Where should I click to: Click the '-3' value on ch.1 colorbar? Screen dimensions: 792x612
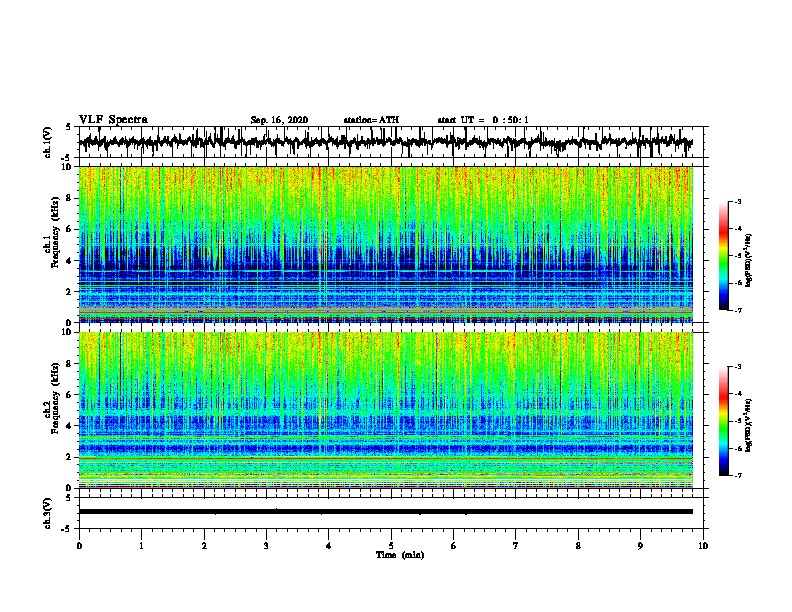point(737,202)
